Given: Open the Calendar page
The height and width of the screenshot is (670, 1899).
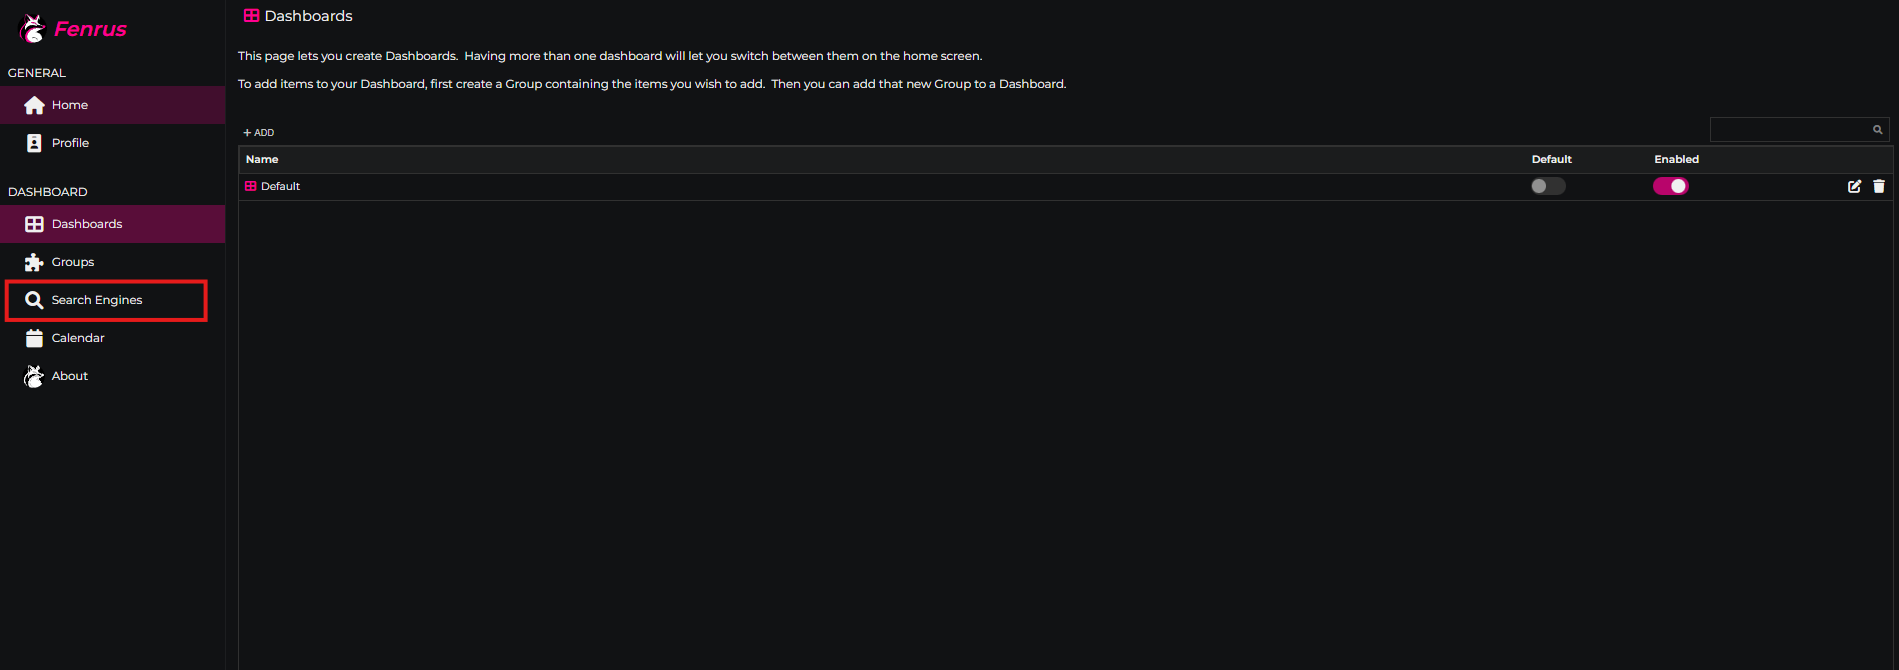Looking at the screenshot, I should click(x=78, y=338).
